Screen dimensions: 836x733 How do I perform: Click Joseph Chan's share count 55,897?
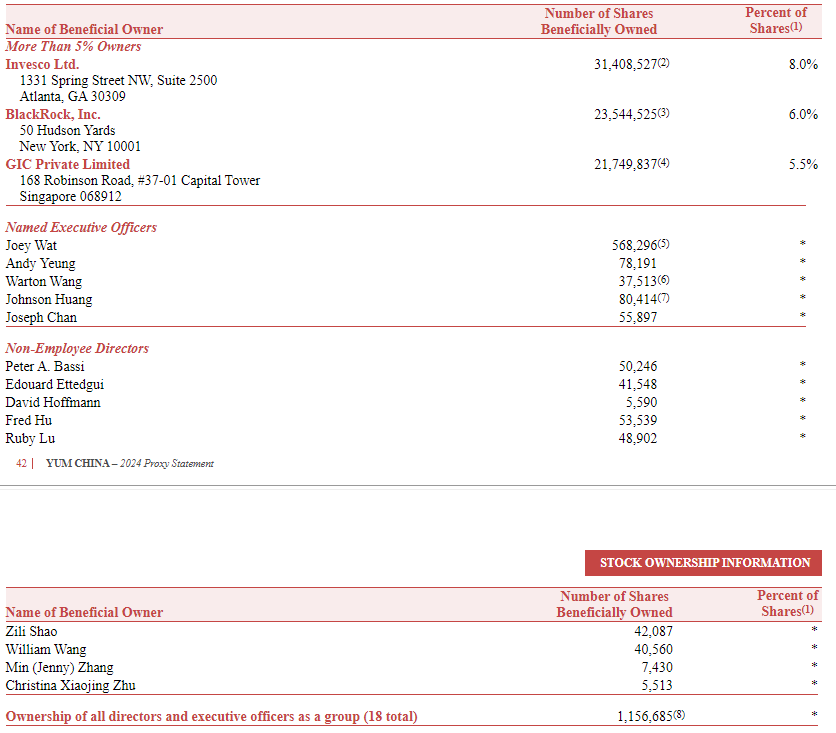point(638,318)
